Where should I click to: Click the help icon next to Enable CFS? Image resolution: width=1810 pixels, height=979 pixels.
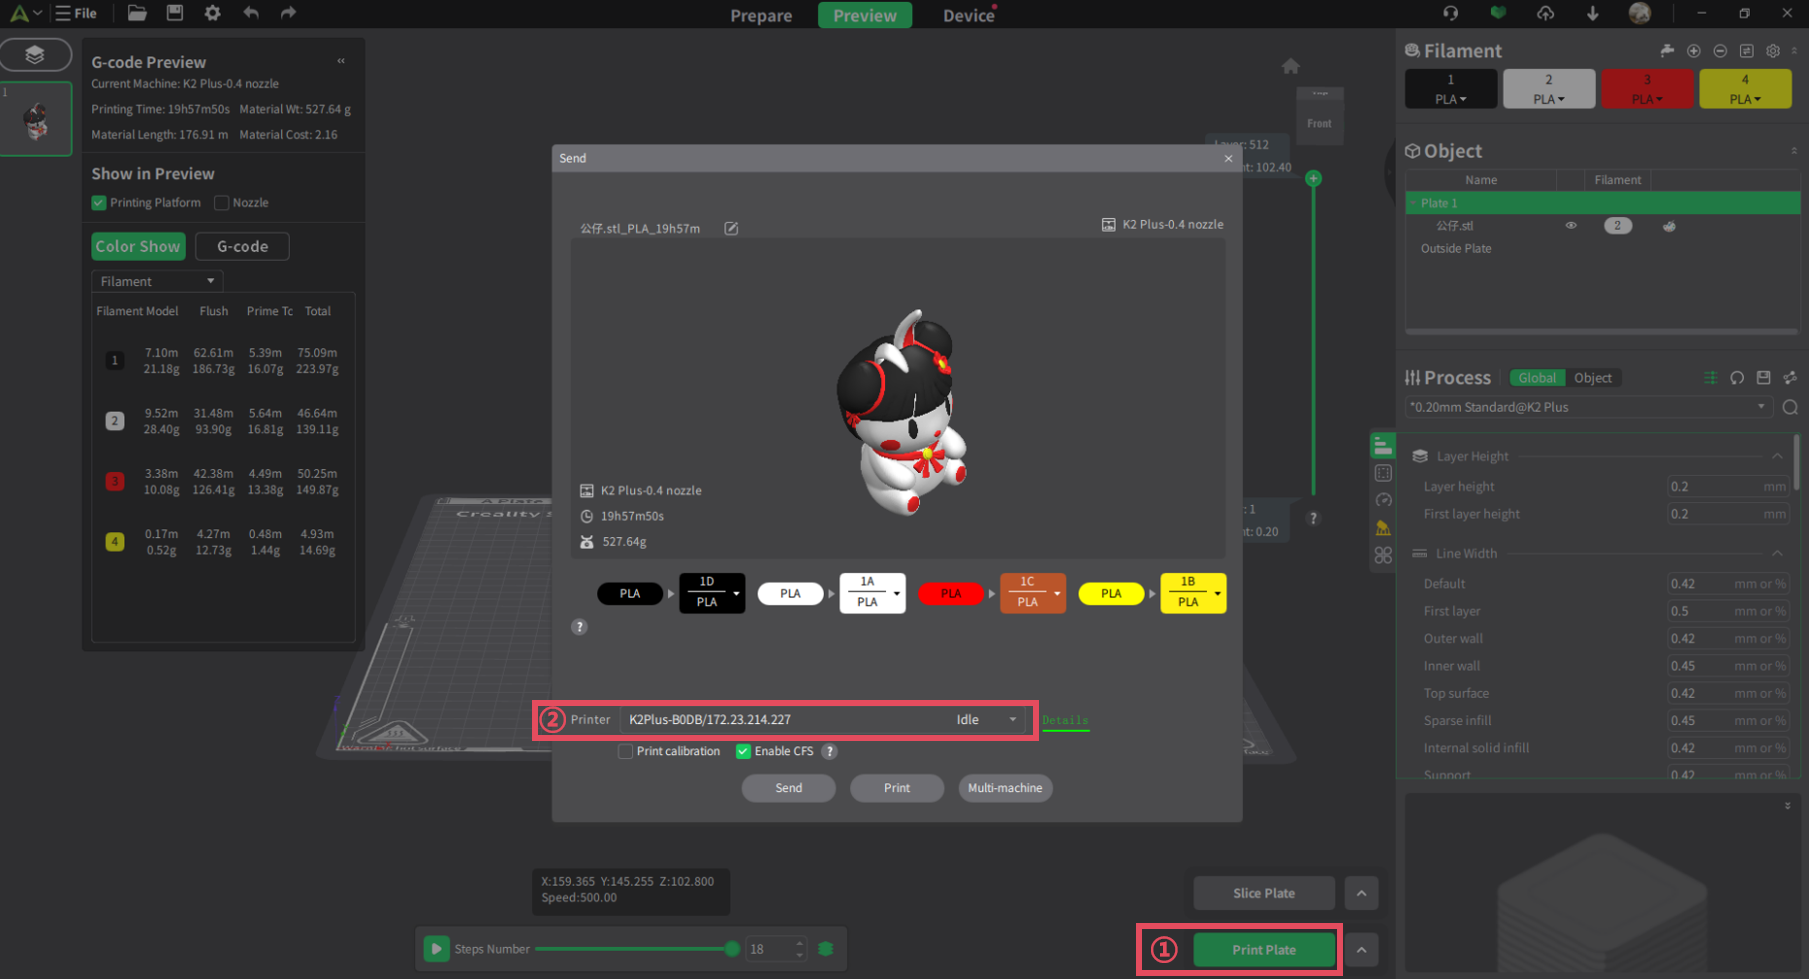[x=829, y=752]
